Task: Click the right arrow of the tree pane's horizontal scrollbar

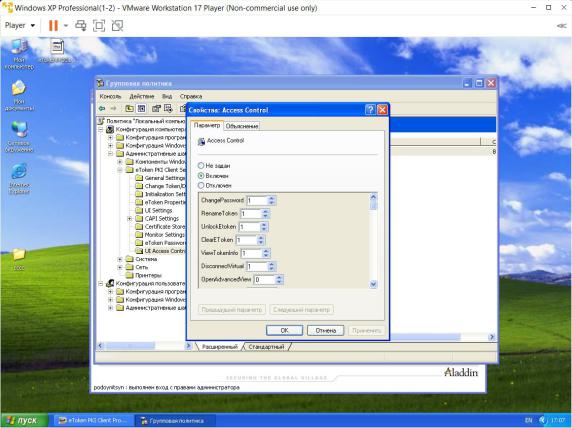Action: tap(189, 345)
